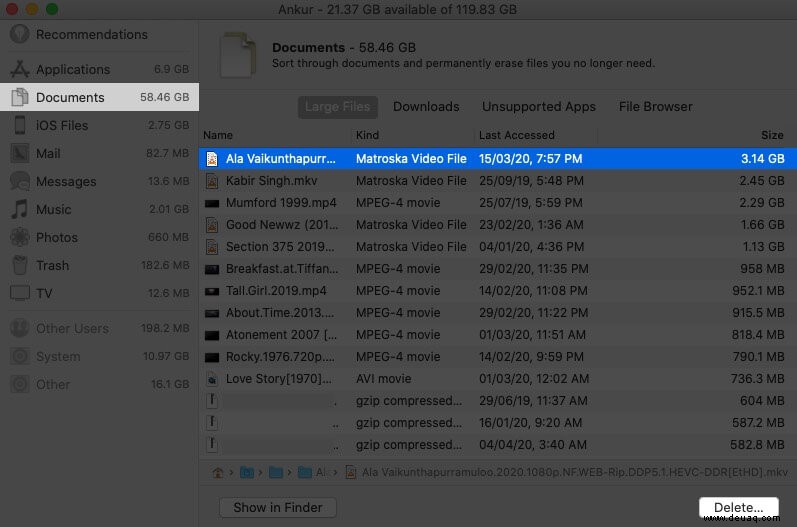Click the System gear icon

coord(20,356)
